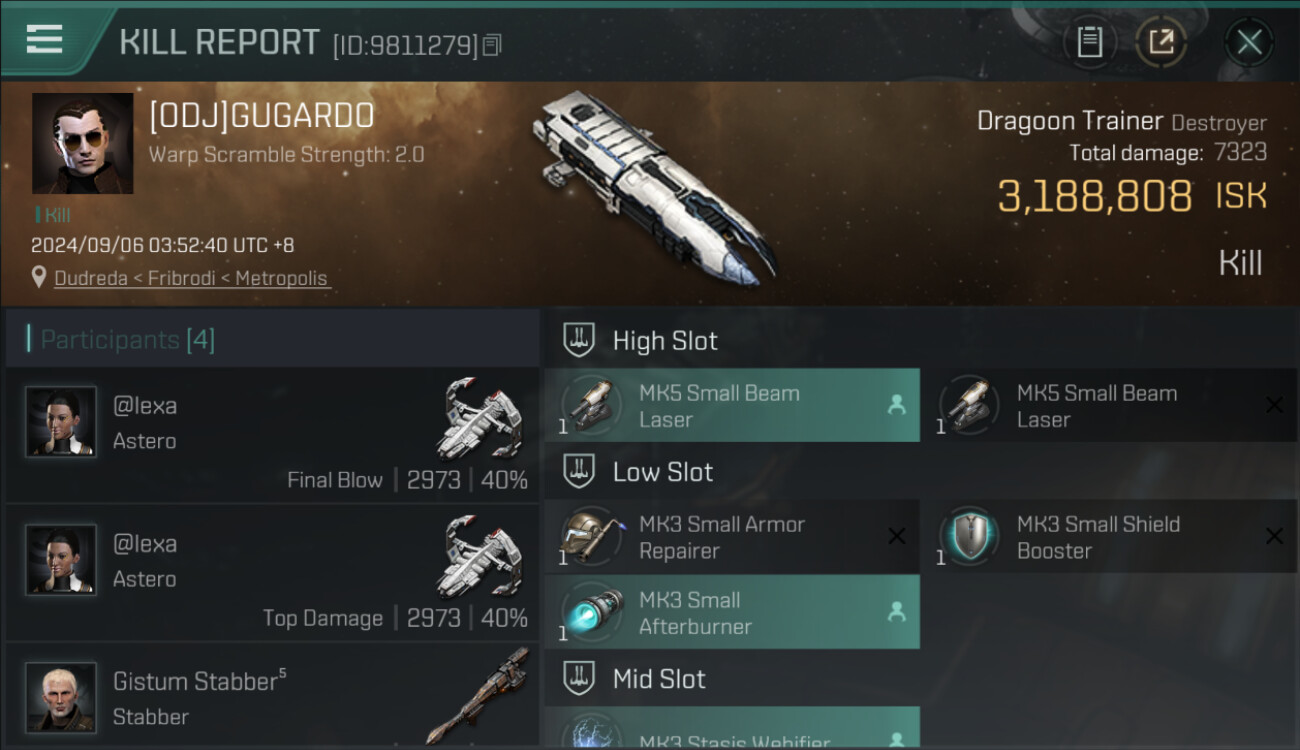1300x750 pixels.
Task: Close the Kill Report window
Action: point(1249,42)
